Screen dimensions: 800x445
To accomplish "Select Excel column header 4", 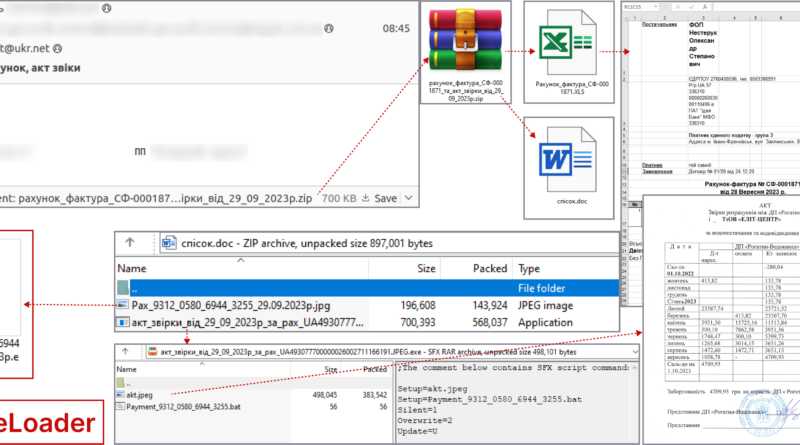I will click(734, 18).
